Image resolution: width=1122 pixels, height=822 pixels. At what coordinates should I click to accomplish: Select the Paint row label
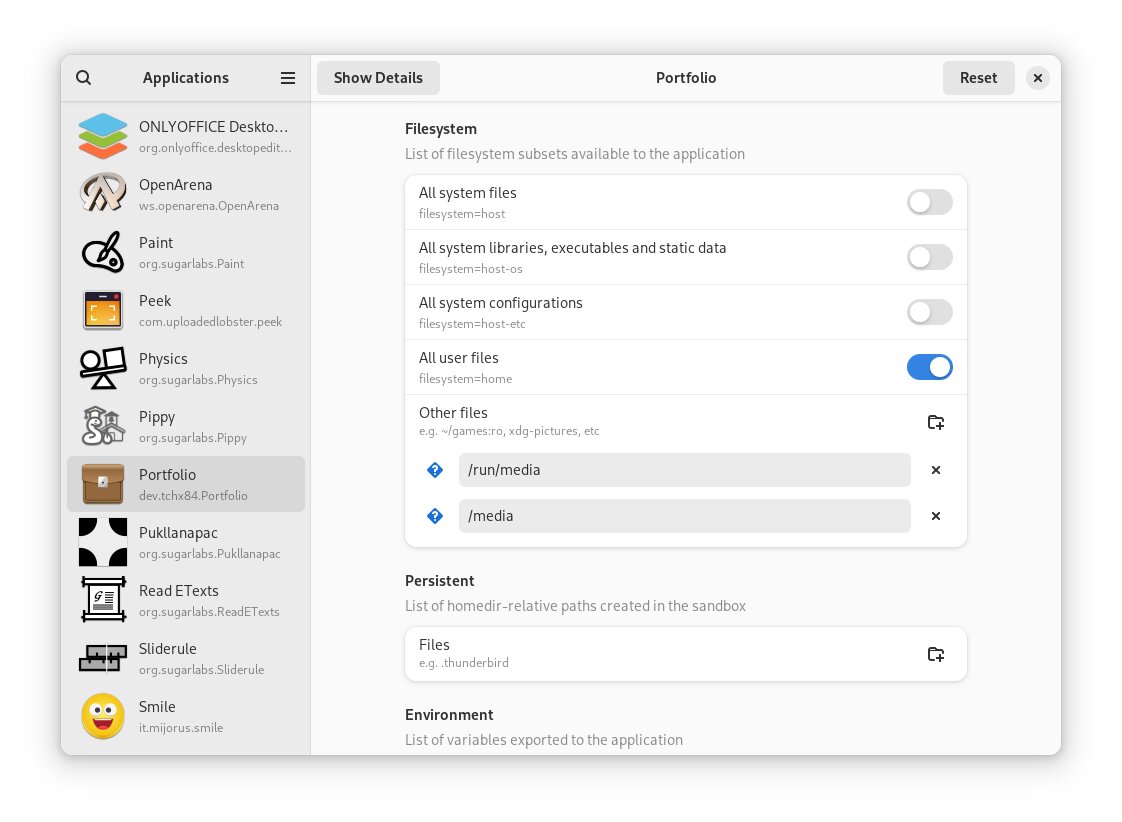tap(156, 243)
